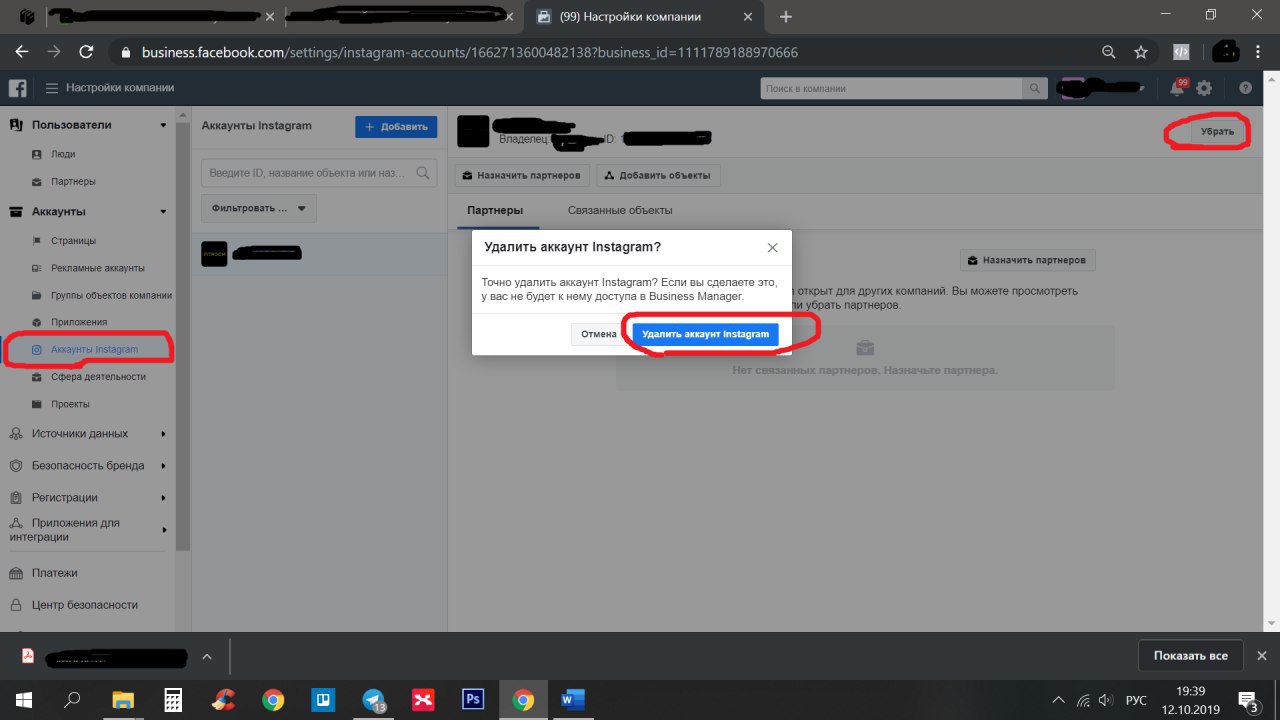
Task: Open Windows taskbar search
Action: (73, 698)
